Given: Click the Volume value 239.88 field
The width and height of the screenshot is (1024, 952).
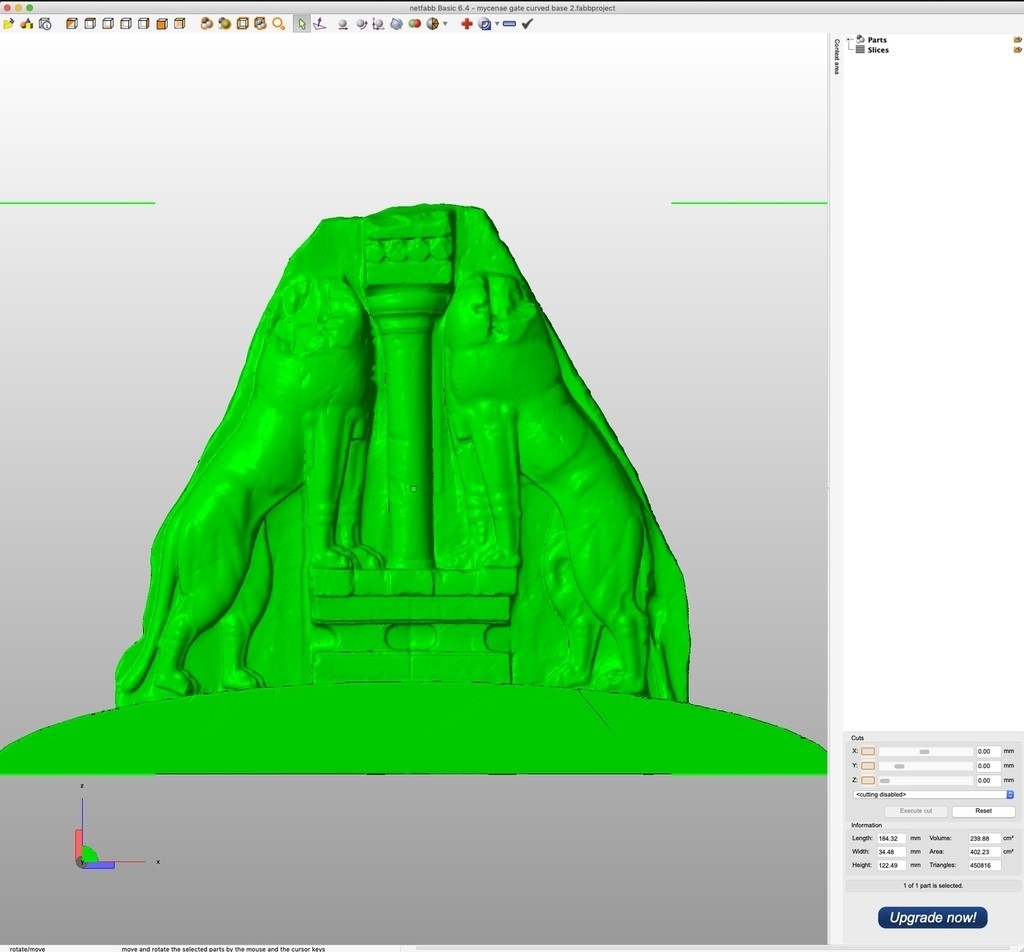Looking at the screenshot, I should coord(984,838).
